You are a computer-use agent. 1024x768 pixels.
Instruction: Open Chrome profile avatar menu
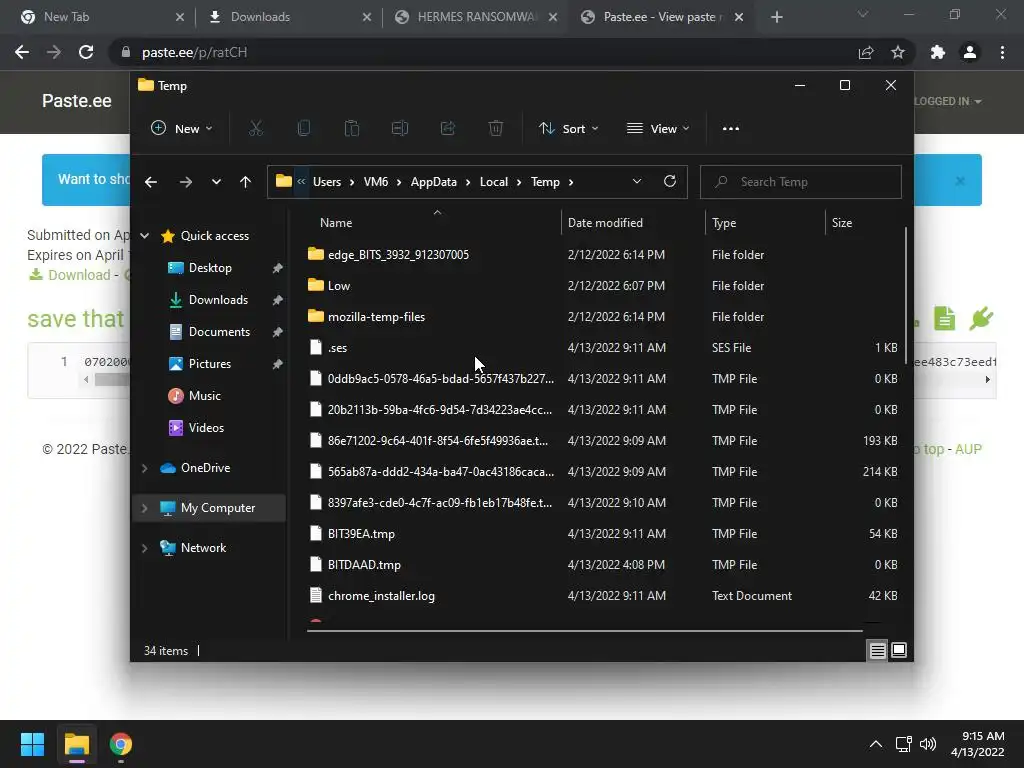[970, 52]
